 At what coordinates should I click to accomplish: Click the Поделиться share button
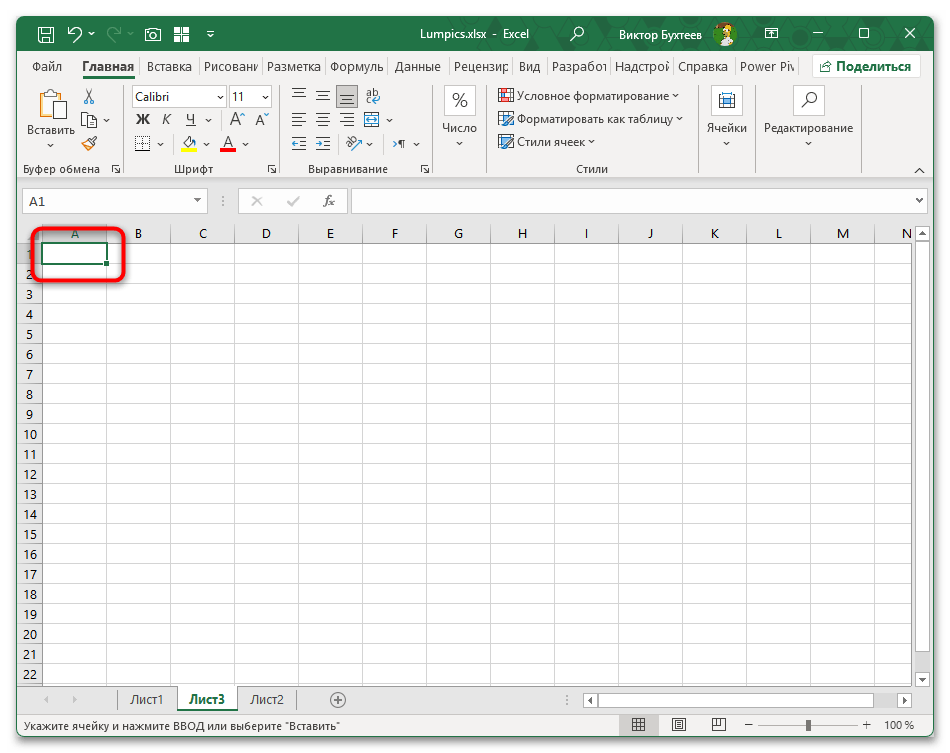click(x=866, y=66)
